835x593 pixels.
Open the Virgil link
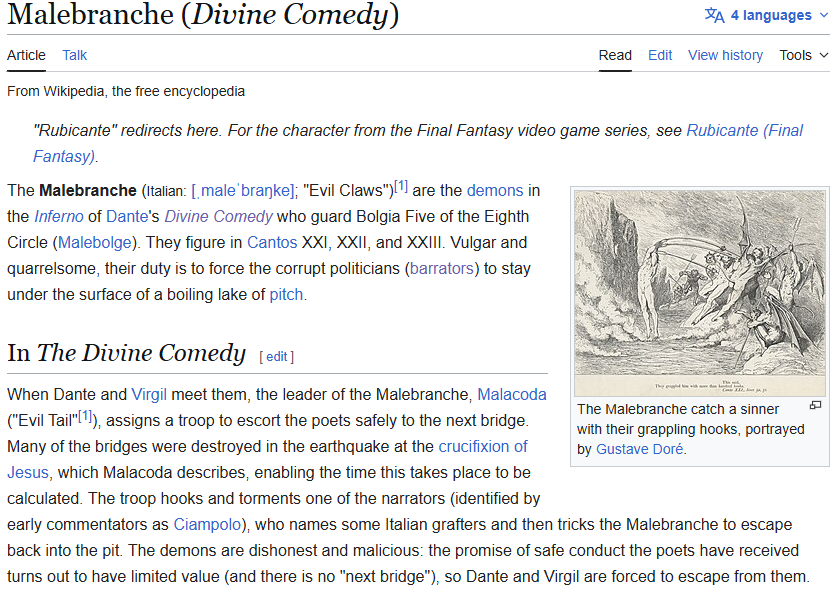[149, 394]
